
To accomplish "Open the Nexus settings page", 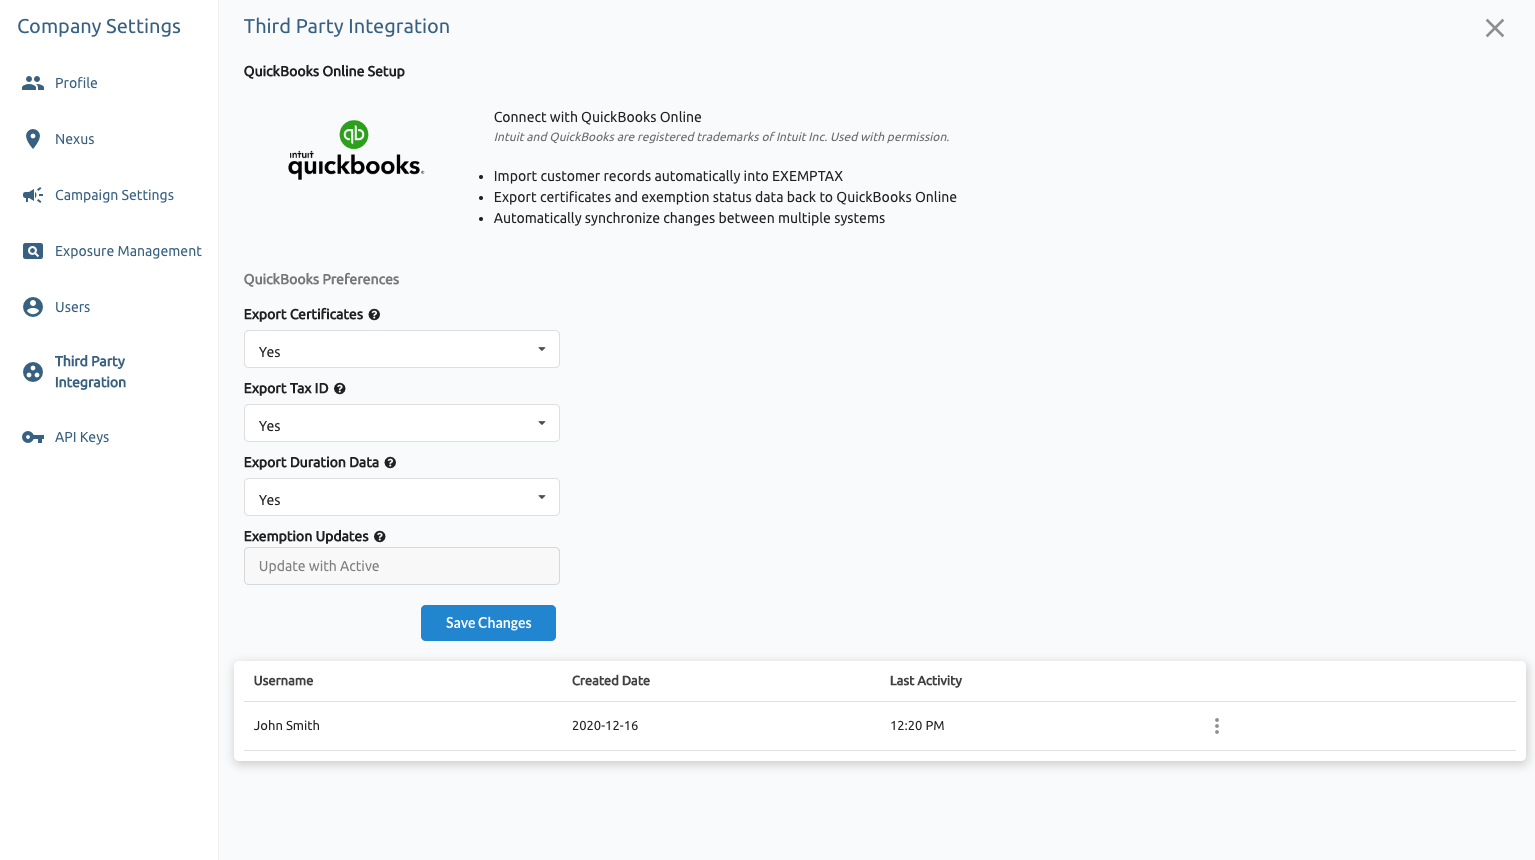I will pos(75,139).
